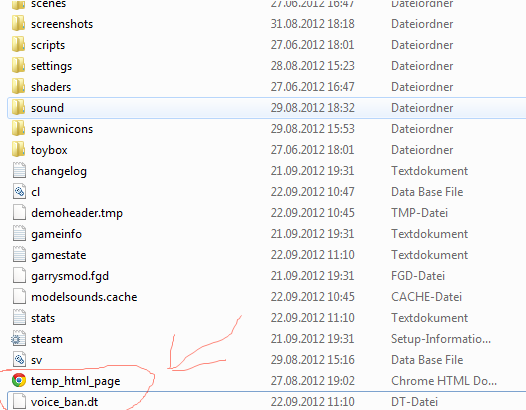This screenshot has height=410, width=526.
Task: Click the temp_html_page file name
Action: pyautogui.click(x=75, y=381)
